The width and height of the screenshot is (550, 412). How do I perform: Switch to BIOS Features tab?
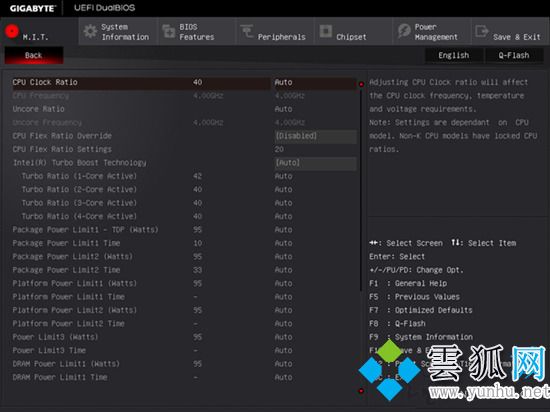[196, 32]
